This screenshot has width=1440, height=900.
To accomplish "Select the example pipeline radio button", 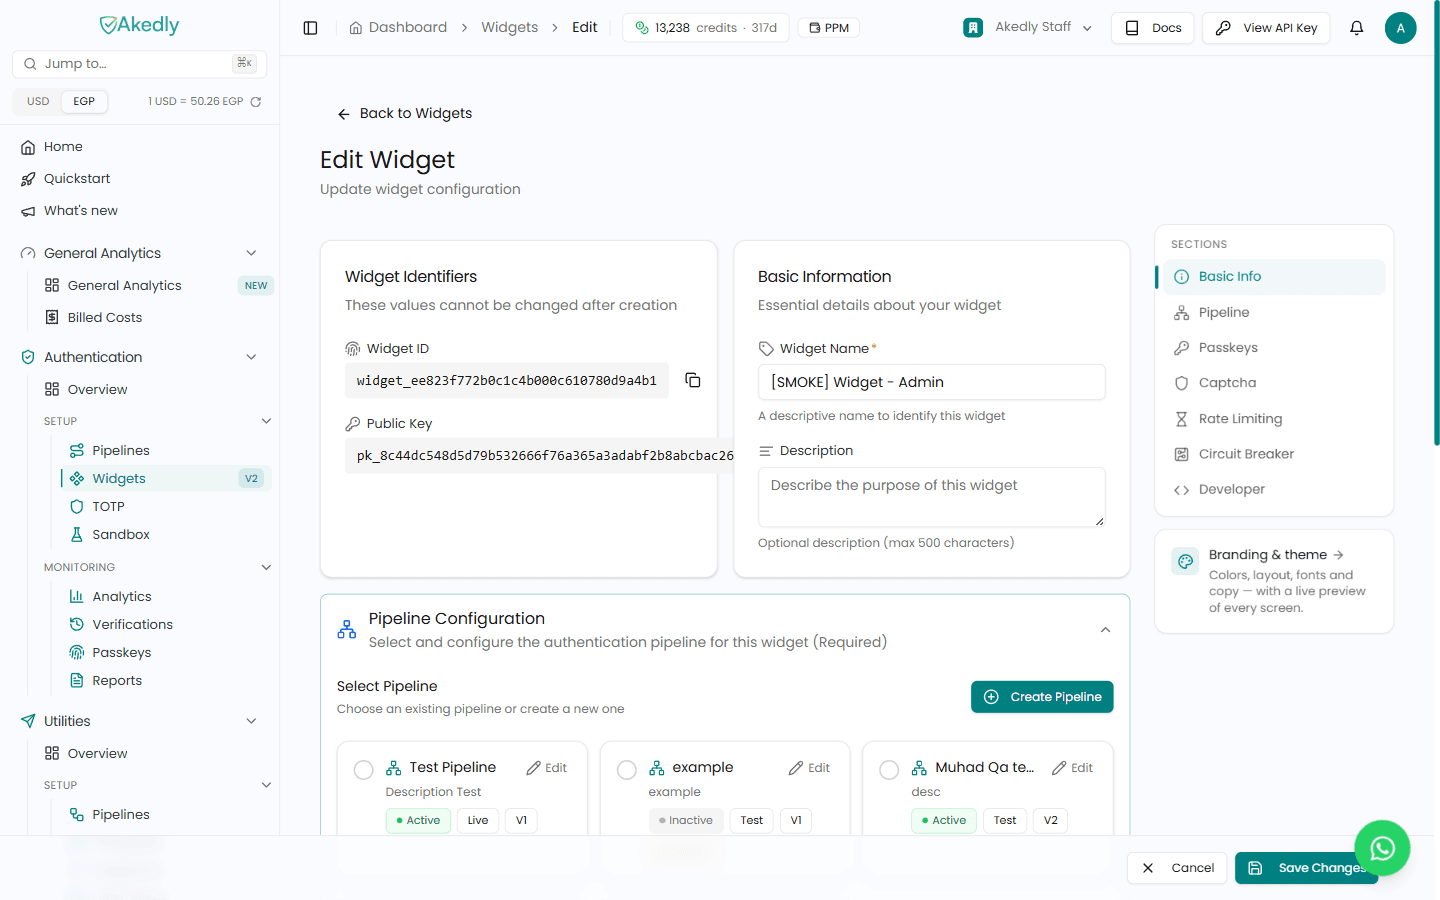I will (x=627, y=770).
